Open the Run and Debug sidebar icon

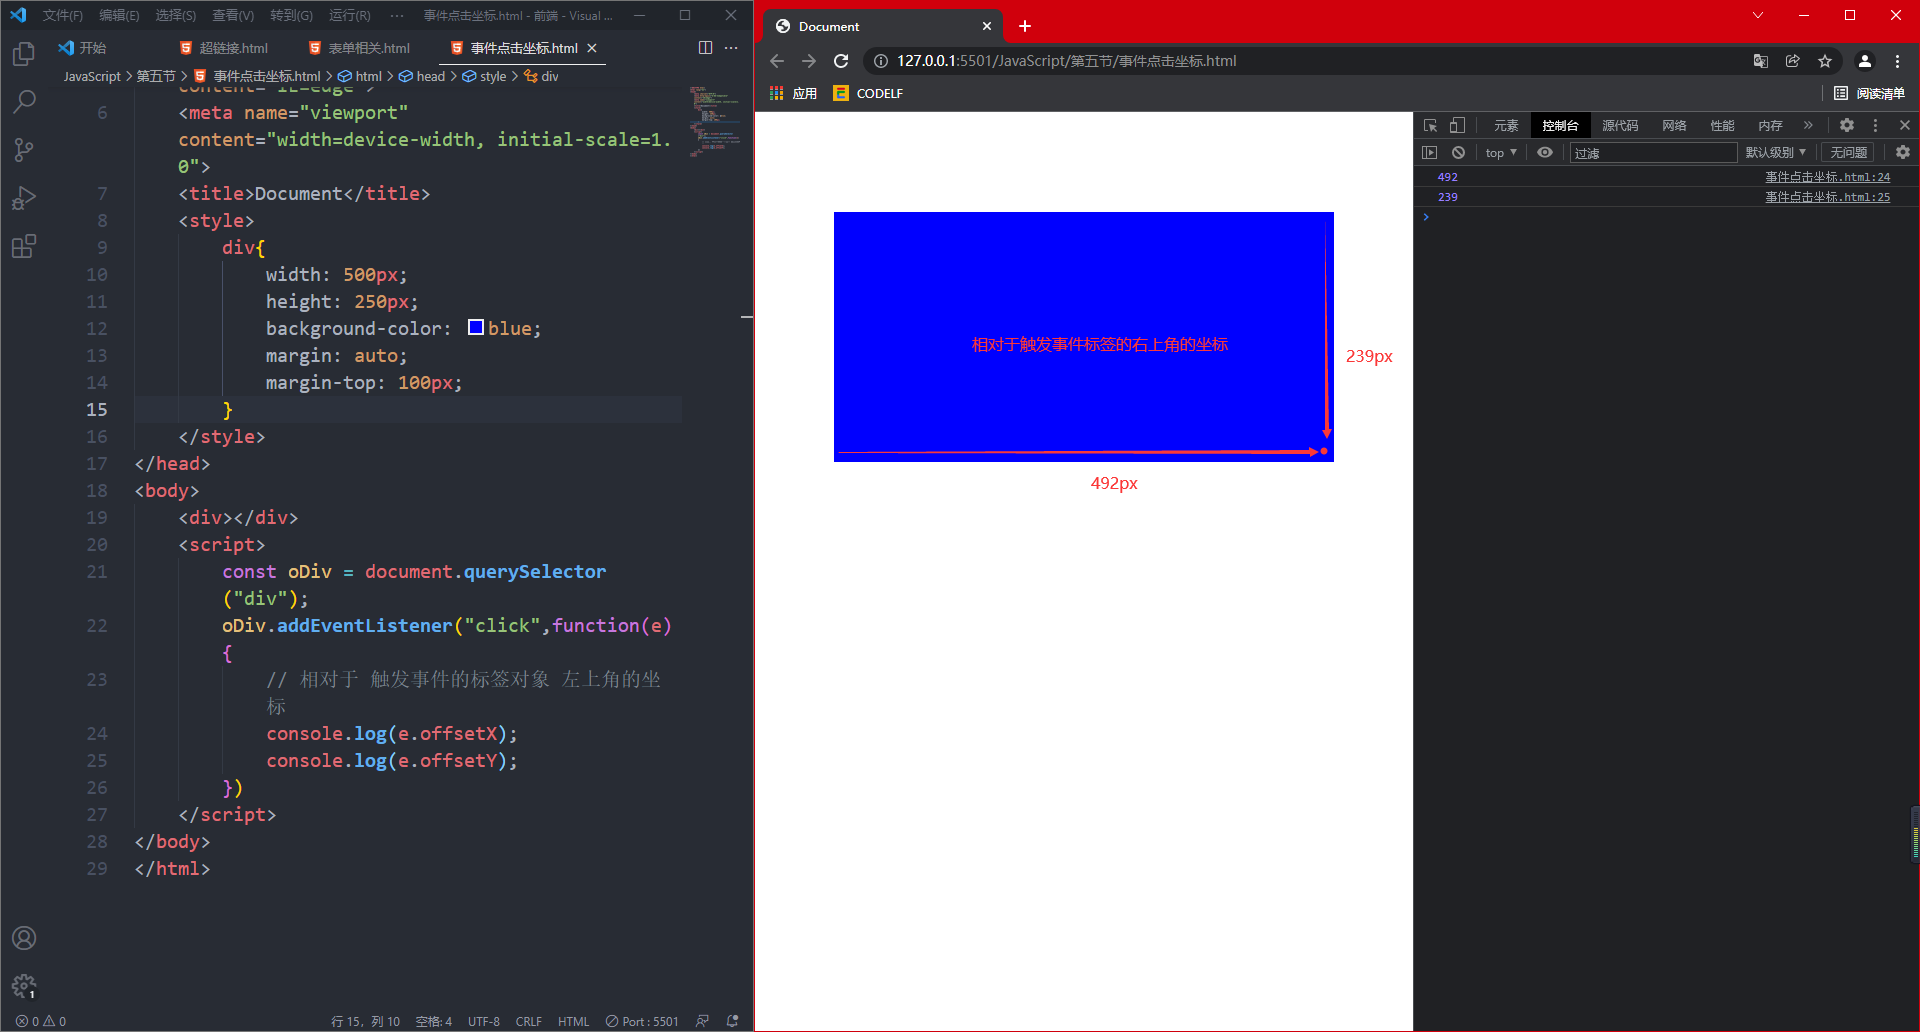[x=23, y=197]
